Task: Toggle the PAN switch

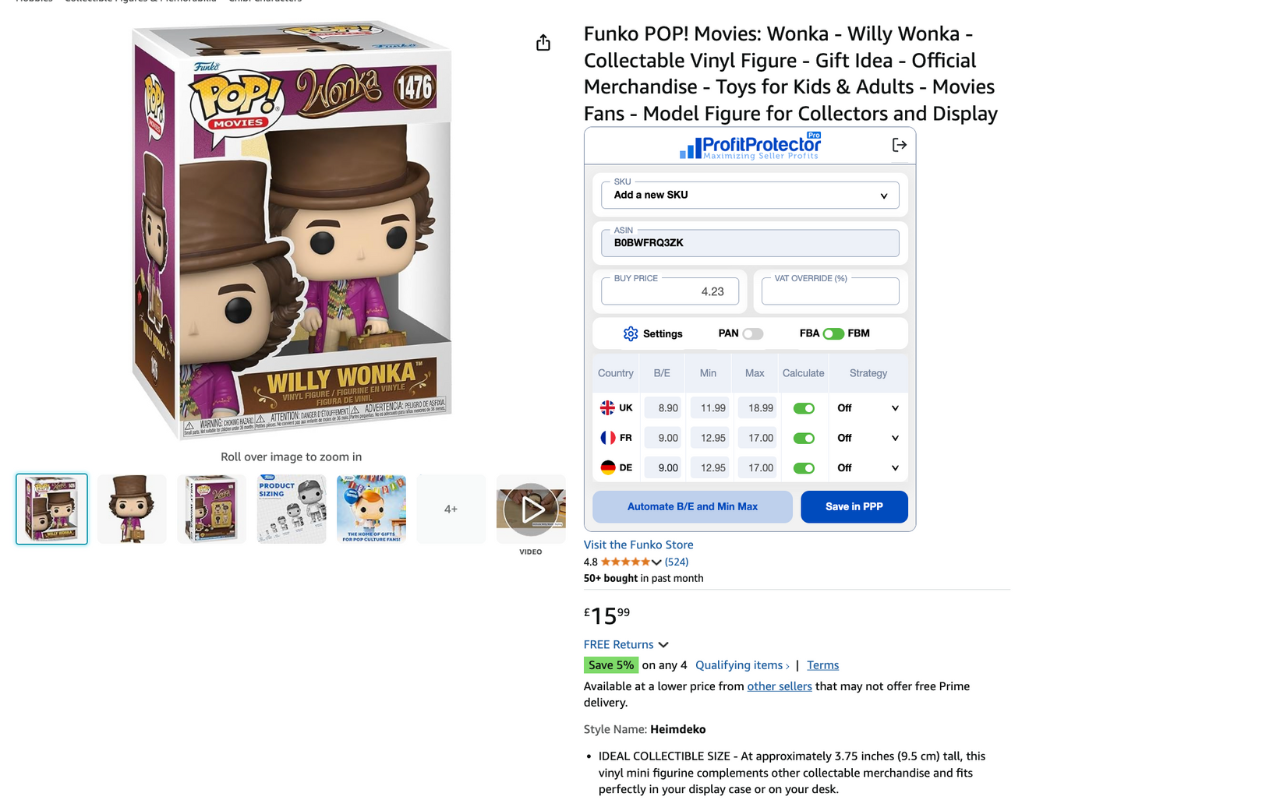Action: pyautogui.click(x=752, y=334)
